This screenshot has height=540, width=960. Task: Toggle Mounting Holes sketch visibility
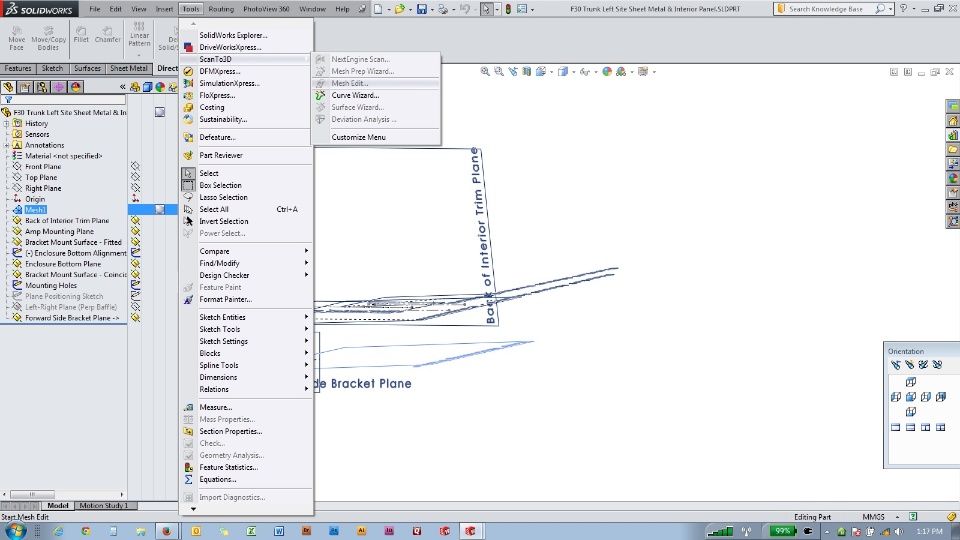pos(135,285)
